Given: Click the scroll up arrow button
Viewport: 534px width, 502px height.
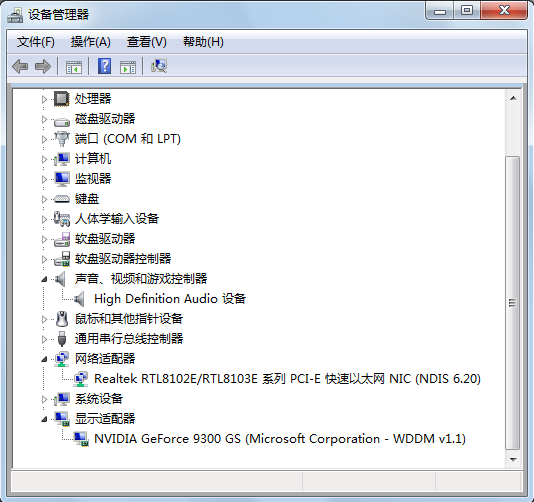Looking at the screenshot, I should 513,98.
